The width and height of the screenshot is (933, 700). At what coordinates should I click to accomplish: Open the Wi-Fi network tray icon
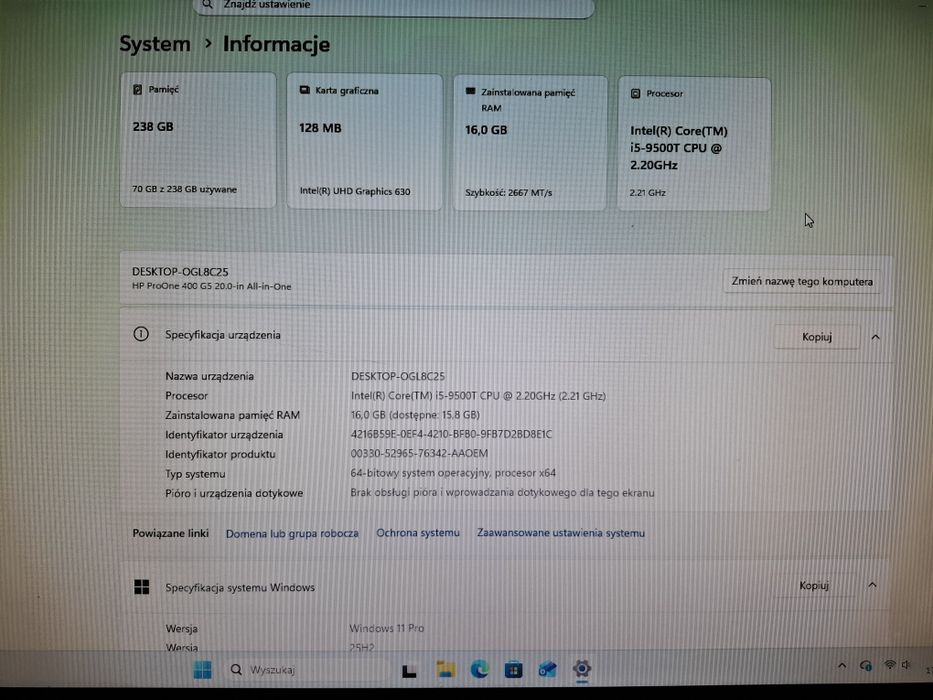tap(890, 665)
